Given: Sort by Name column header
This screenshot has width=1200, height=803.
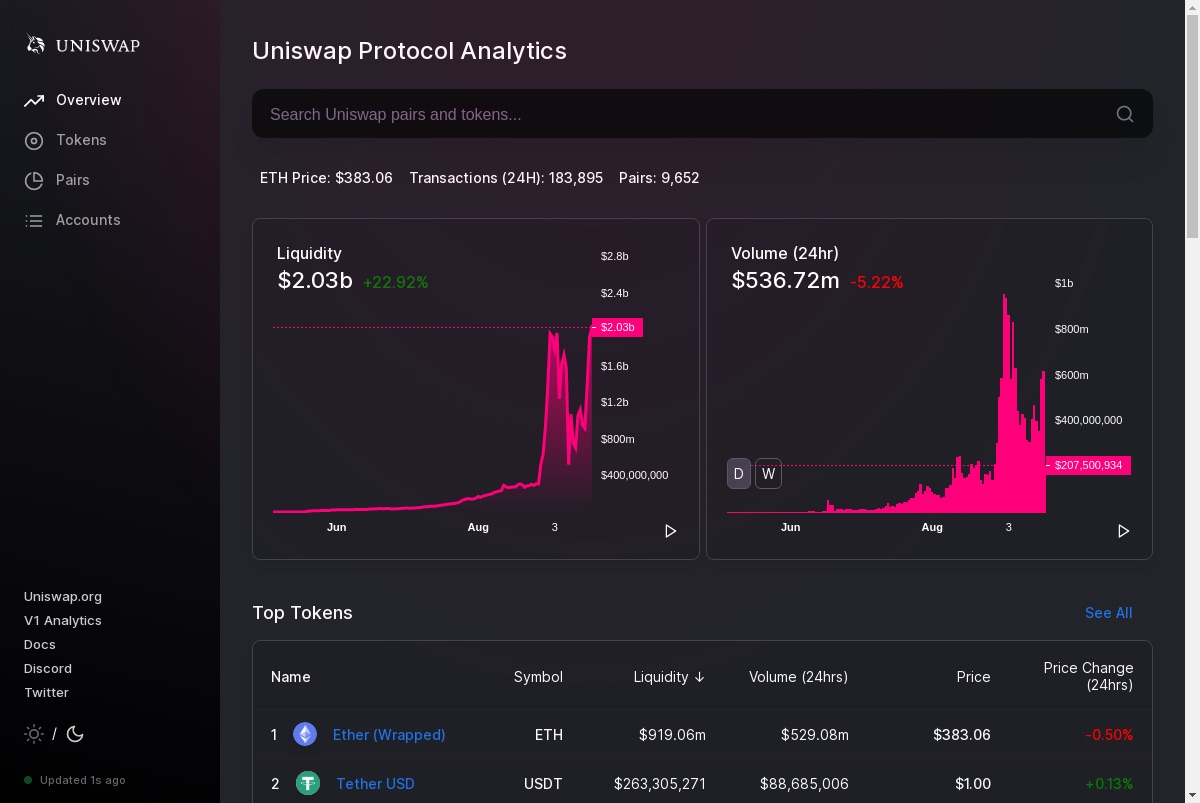Looking at the screenshot, I should [x=291, y=677].
